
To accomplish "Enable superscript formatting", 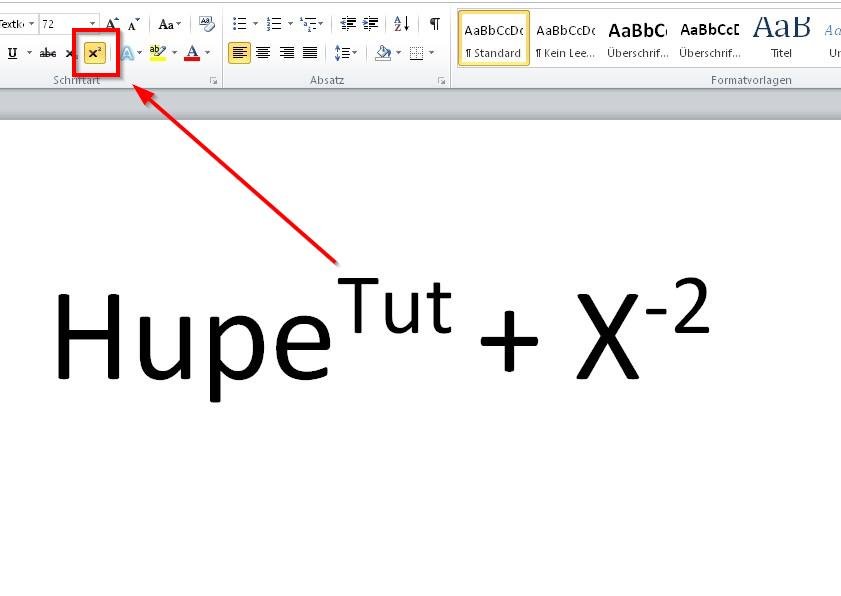I will tap(95, 53).
